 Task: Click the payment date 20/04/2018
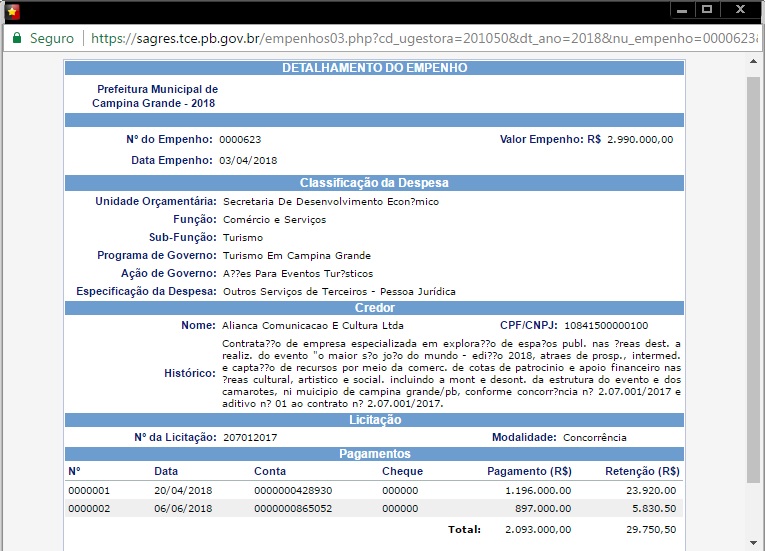[x=183, y=490]
